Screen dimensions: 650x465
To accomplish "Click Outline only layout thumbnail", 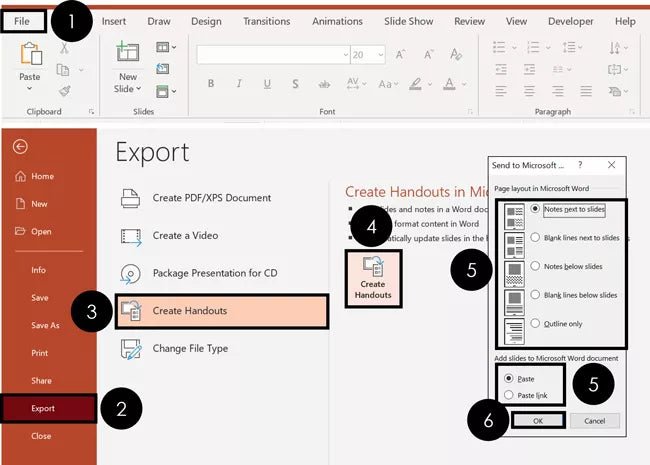I will [514, 331].
